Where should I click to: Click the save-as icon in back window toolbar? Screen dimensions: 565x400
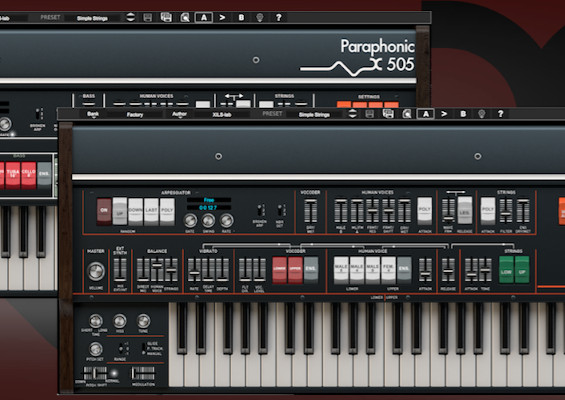(166, 17)
